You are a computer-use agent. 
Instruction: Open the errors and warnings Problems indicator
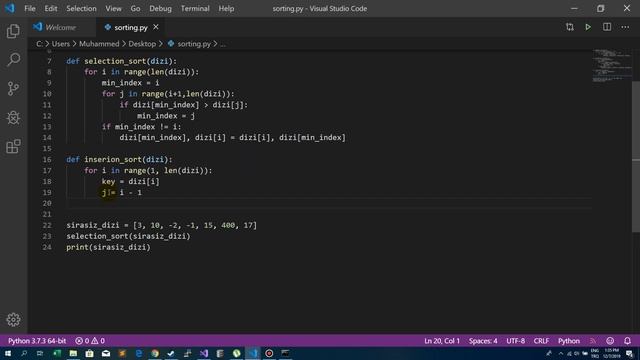[90, 341]
